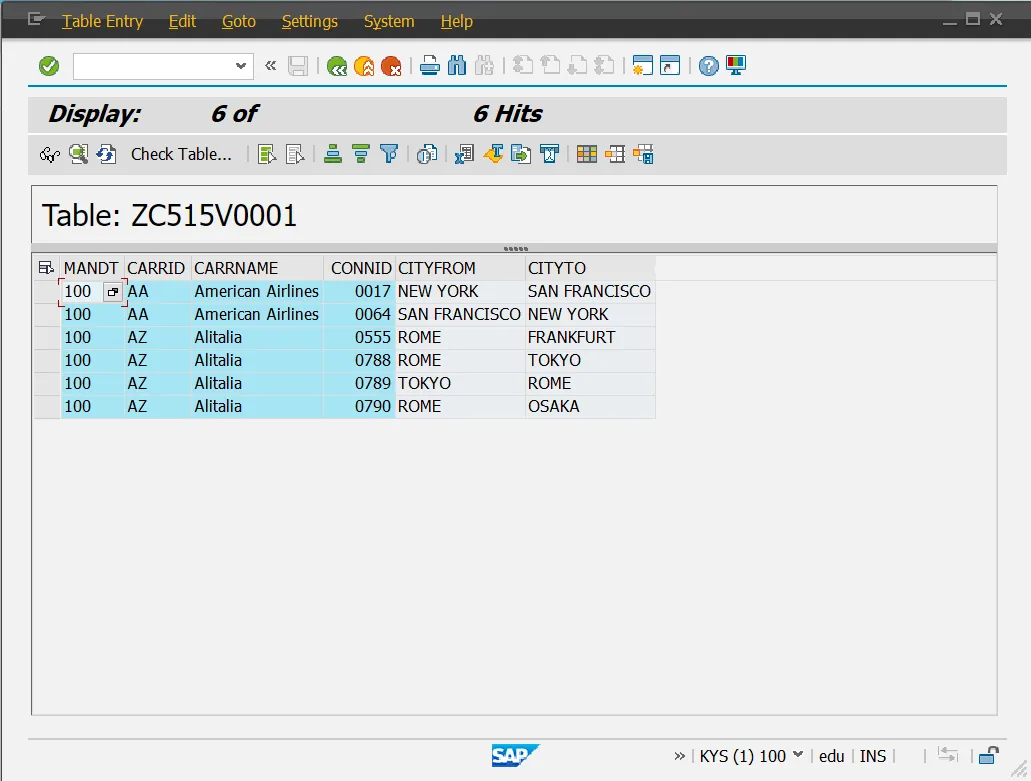1031x781 pixels.
Task: Toggle the INS insert mode indicator
Action: coord(873,756)
